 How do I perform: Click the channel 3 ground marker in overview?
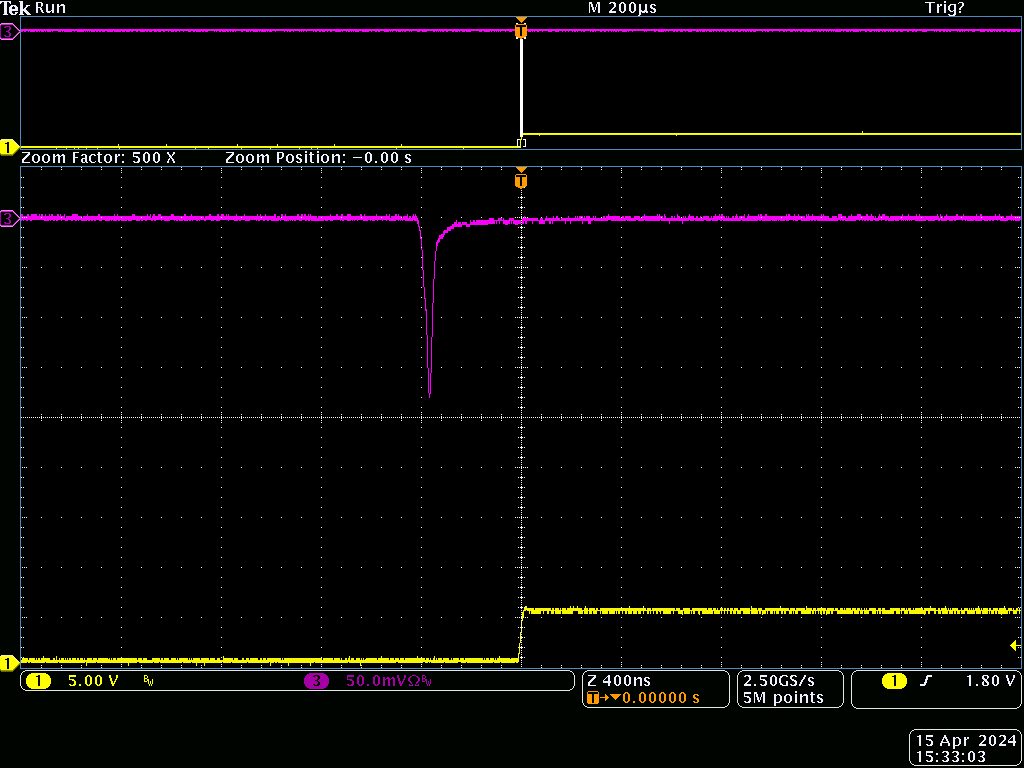click(x=9, y=32)
